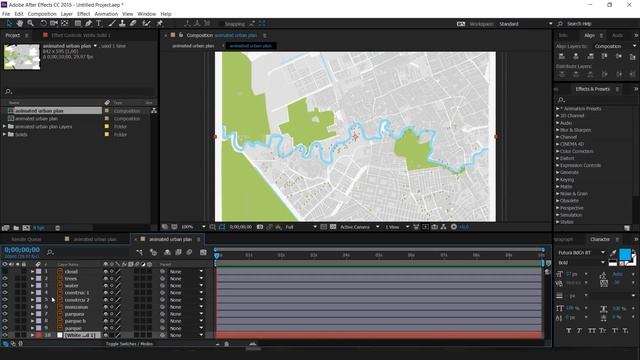
Task: Toggle visibility of White Solid 1 layer
Action: (x=5, y=335)
